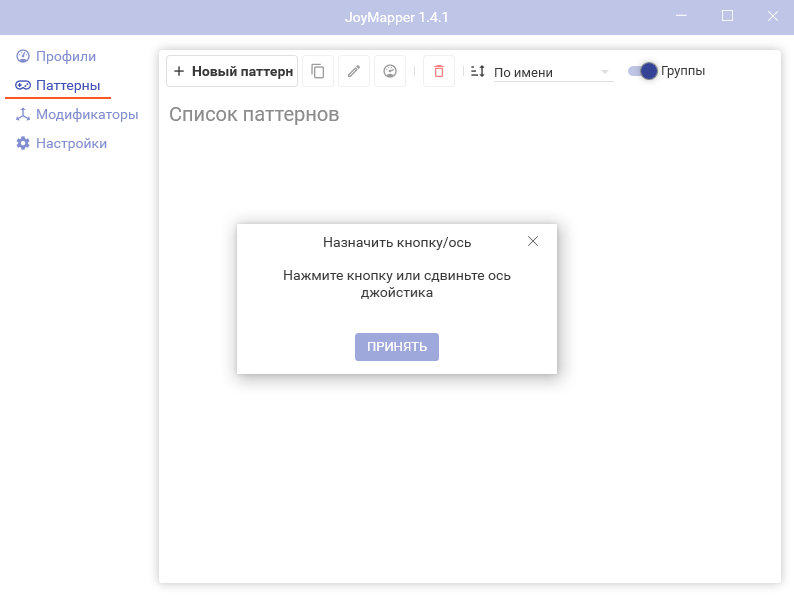
Task: Close the Назначить кнопку/ось dialog
Action: (533, 241)
